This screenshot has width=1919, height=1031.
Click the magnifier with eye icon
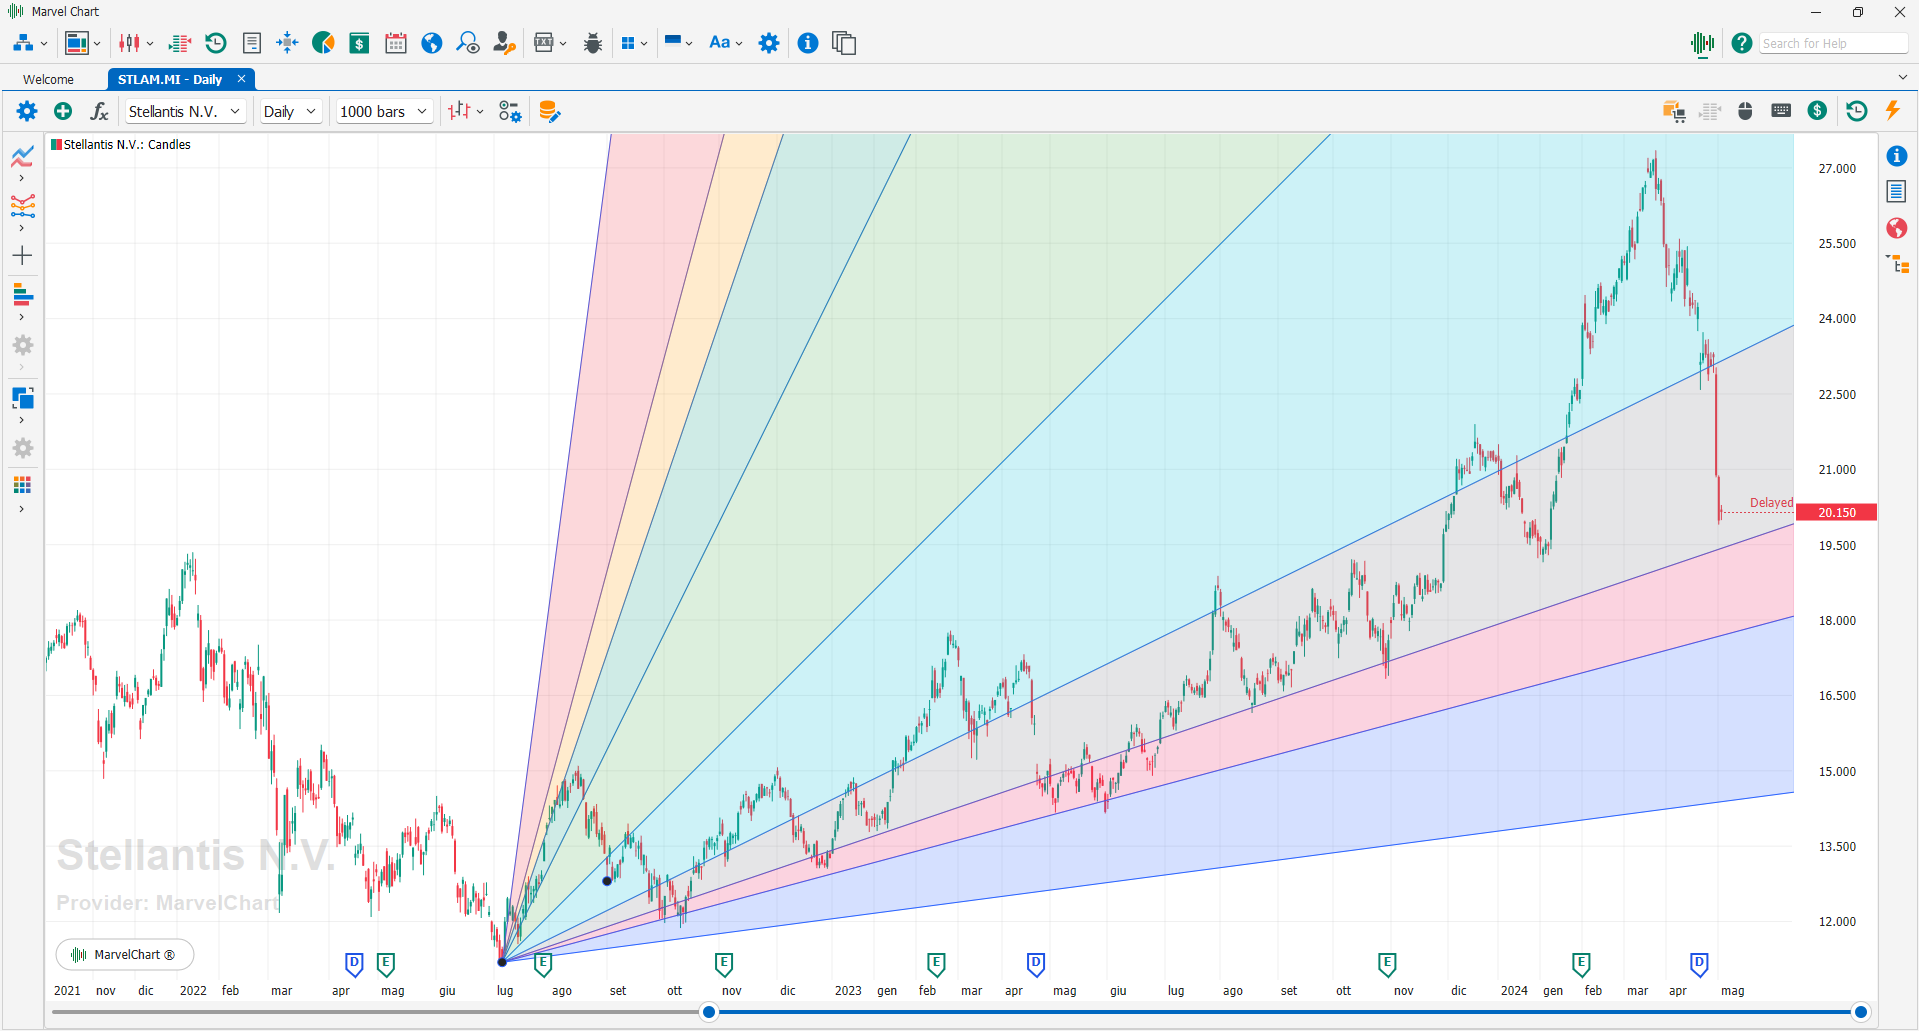point(468,43)
